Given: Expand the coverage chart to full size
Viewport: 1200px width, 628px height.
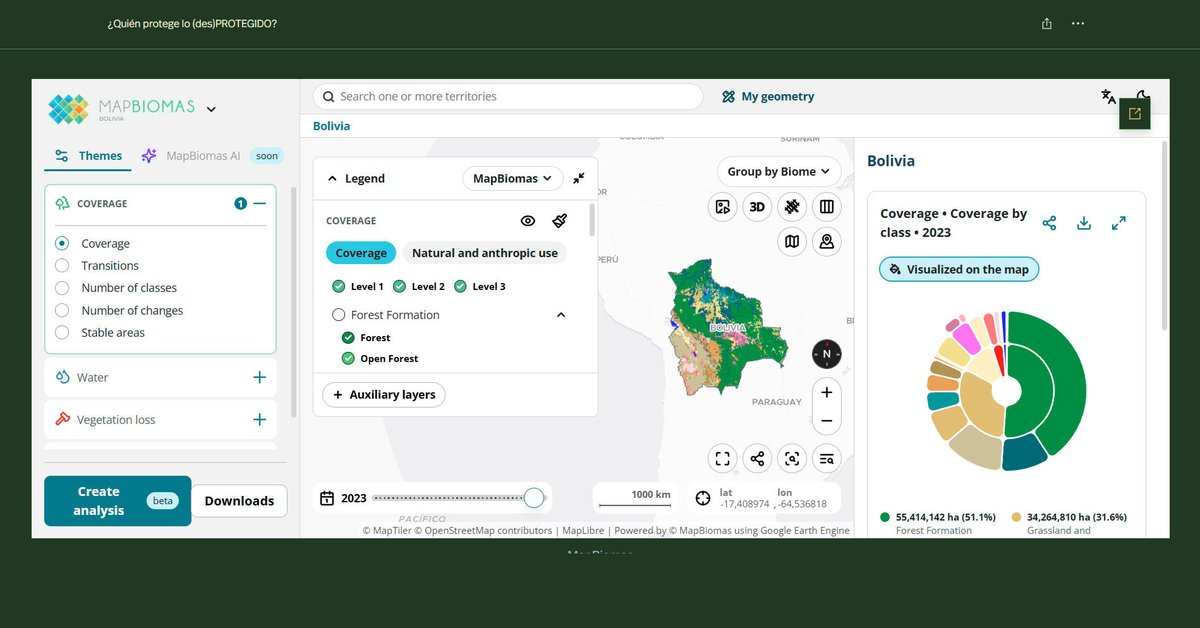Looking at the screenshot, I should (x=1119, y=223).
